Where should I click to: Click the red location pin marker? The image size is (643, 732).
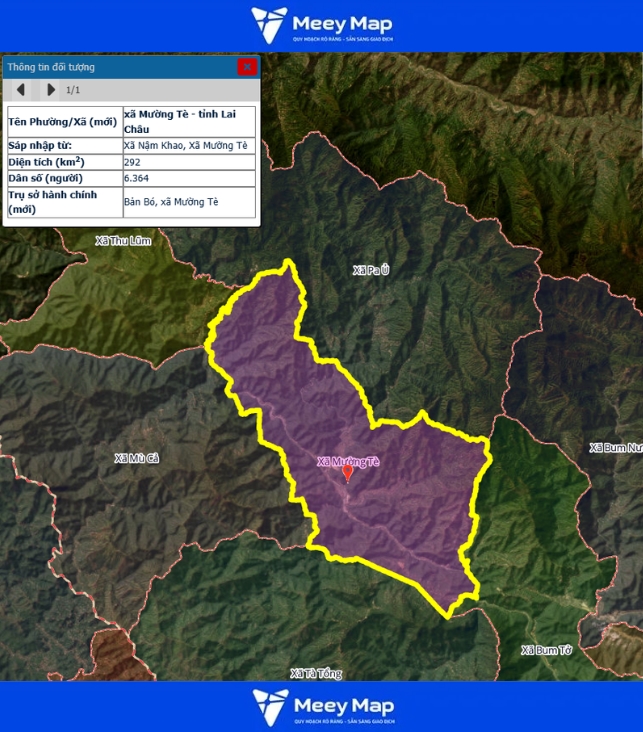[x=348, y=472]
